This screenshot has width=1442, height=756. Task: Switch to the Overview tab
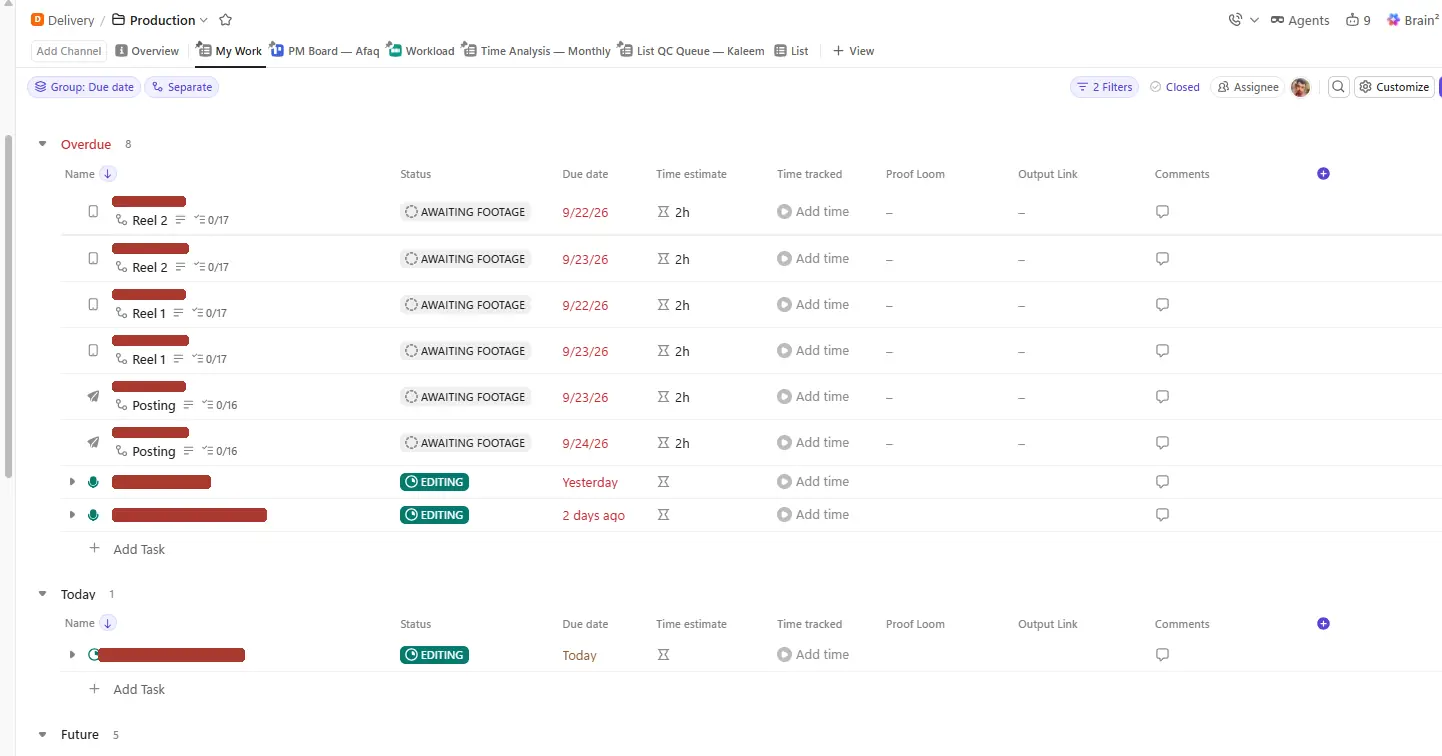pos(147,51)
